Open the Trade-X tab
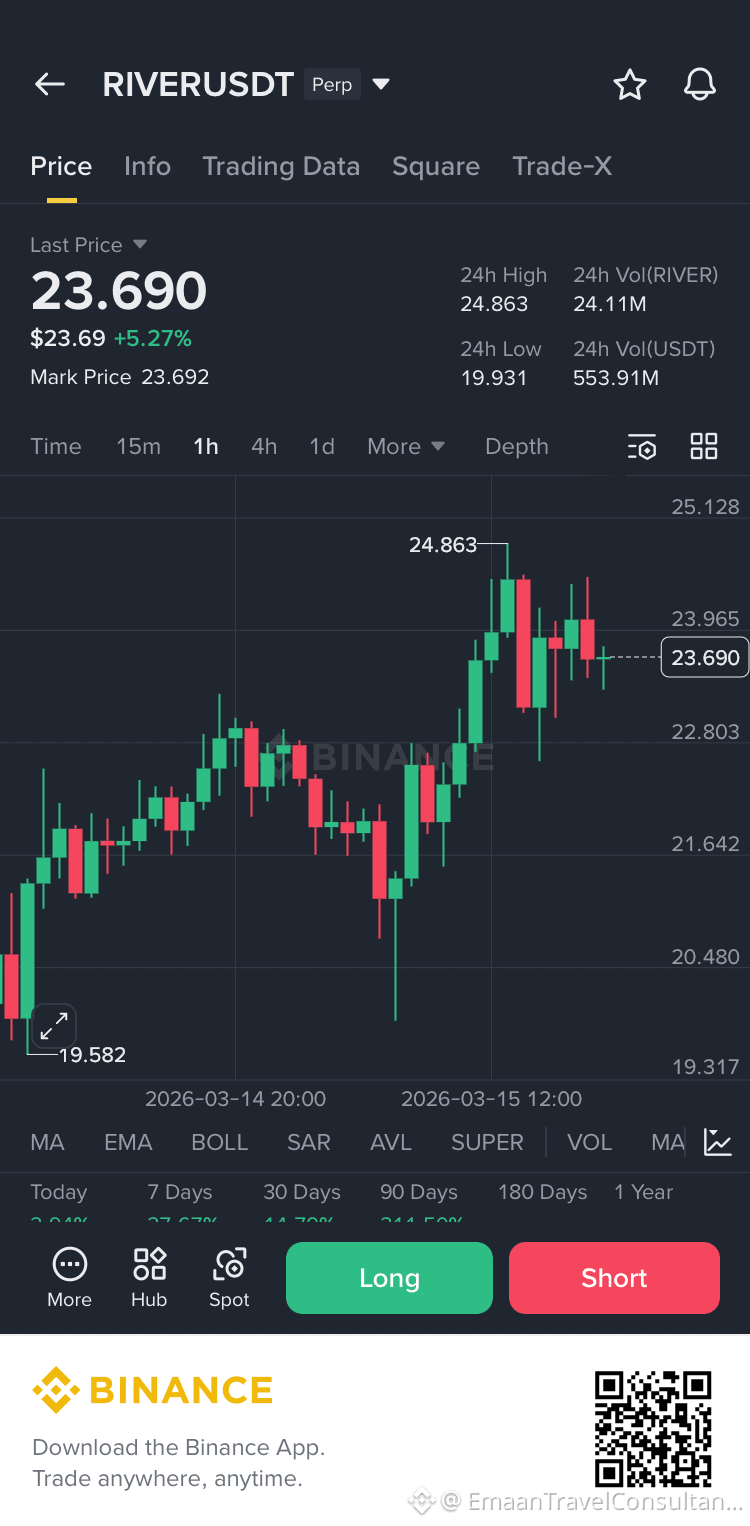 coord(562,166)
